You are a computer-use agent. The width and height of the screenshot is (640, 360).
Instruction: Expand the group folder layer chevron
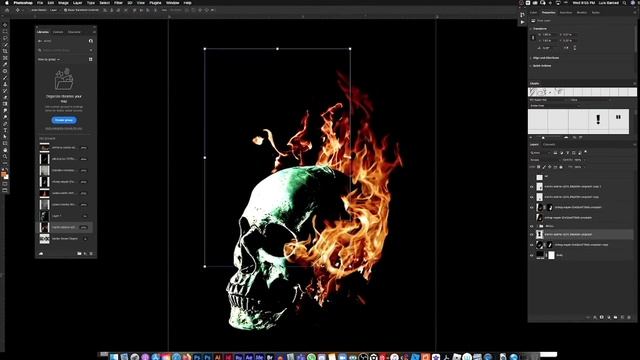537,226
